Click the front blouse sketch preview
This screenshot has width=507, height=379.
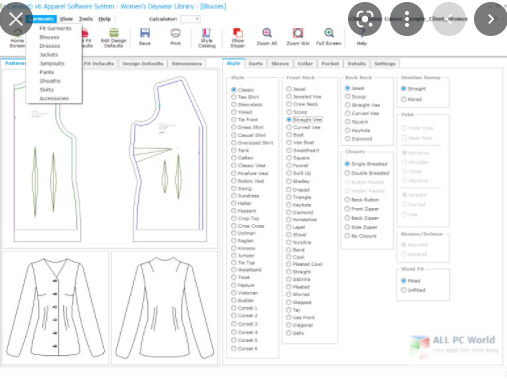click(55, 307)
